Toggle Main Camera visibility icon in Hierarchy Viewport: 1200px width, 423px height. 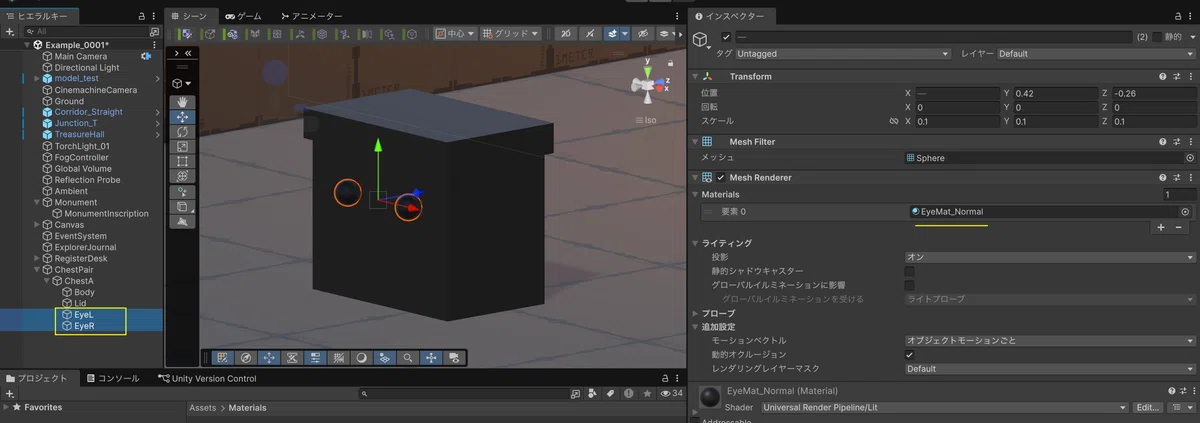145,57
